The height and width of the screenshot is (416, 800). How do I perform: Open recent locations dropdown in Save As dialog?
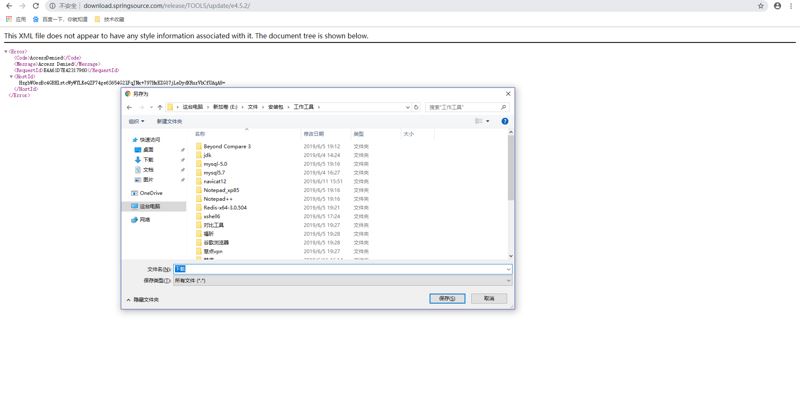pyautogui.click(x=151, y=107)
